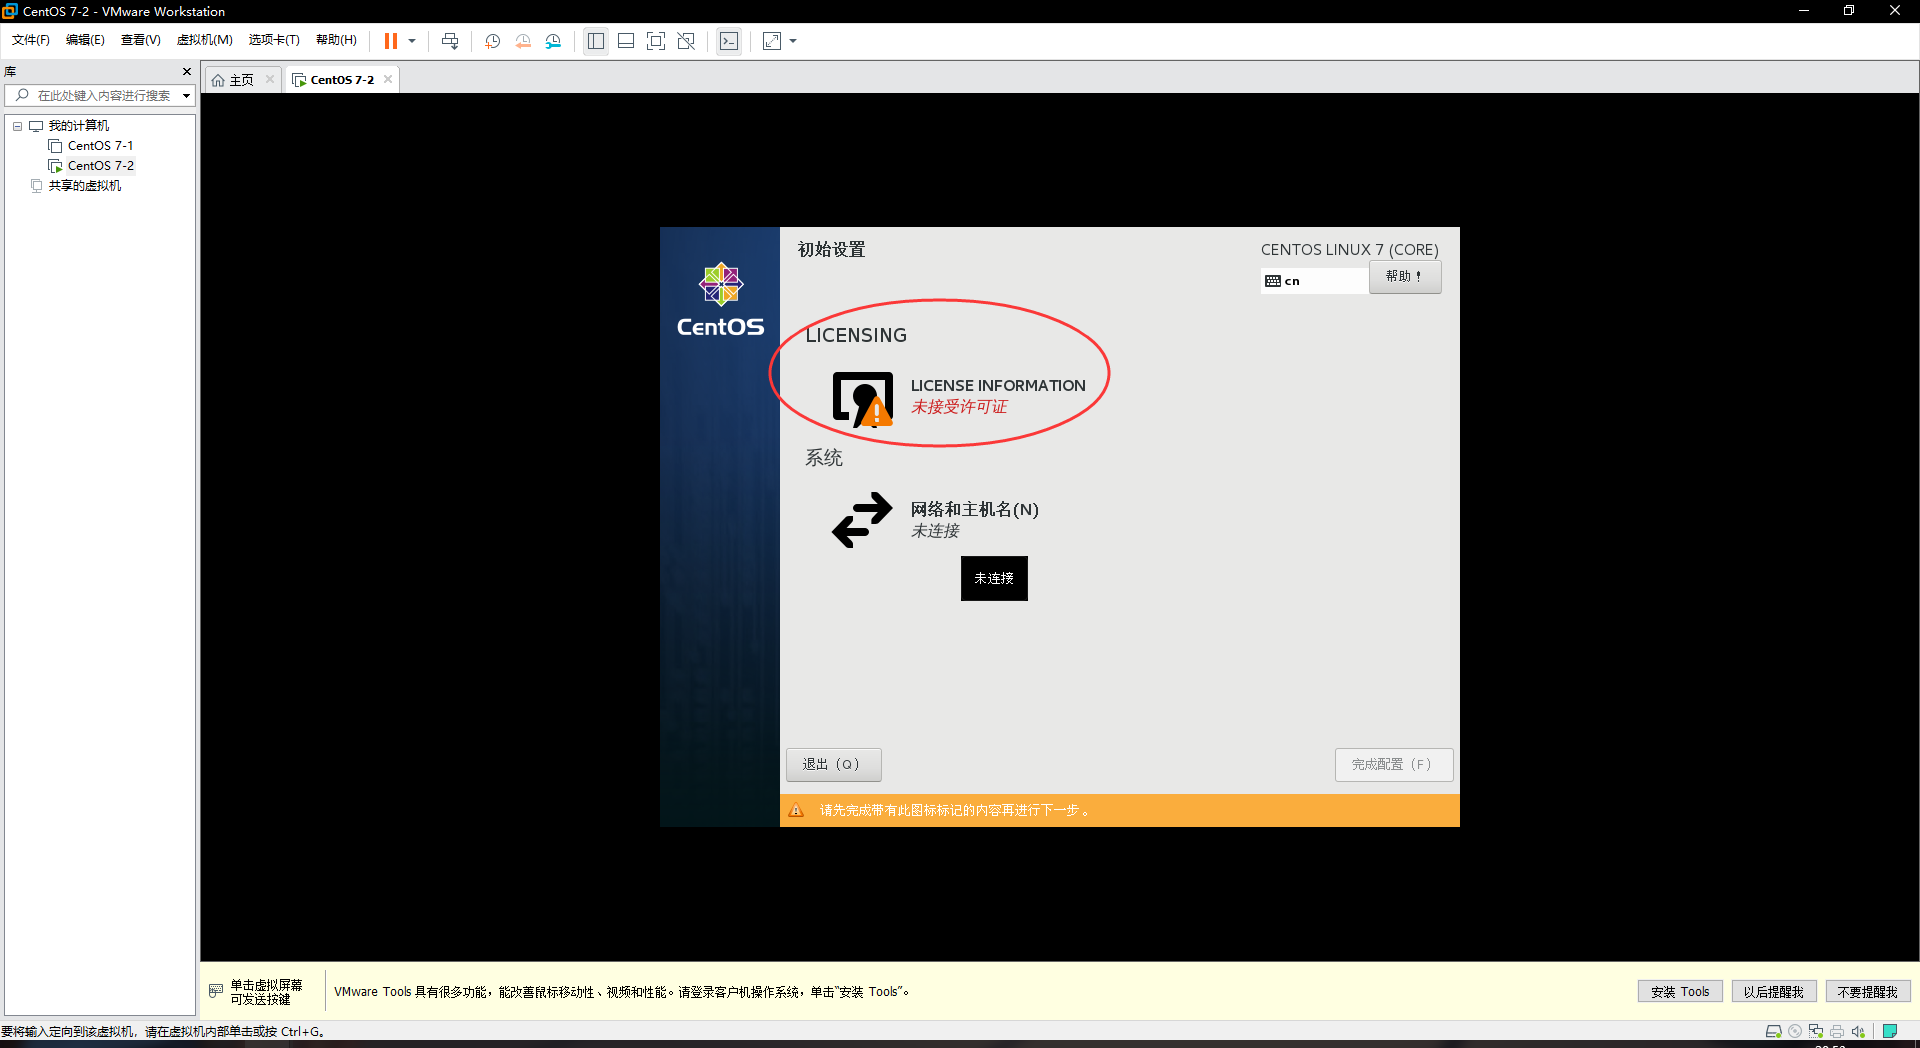Click the Send Ctrl+Alt+Del toolbar icon
This screenshot has height=1048, width=1920.
coord(450,41)
